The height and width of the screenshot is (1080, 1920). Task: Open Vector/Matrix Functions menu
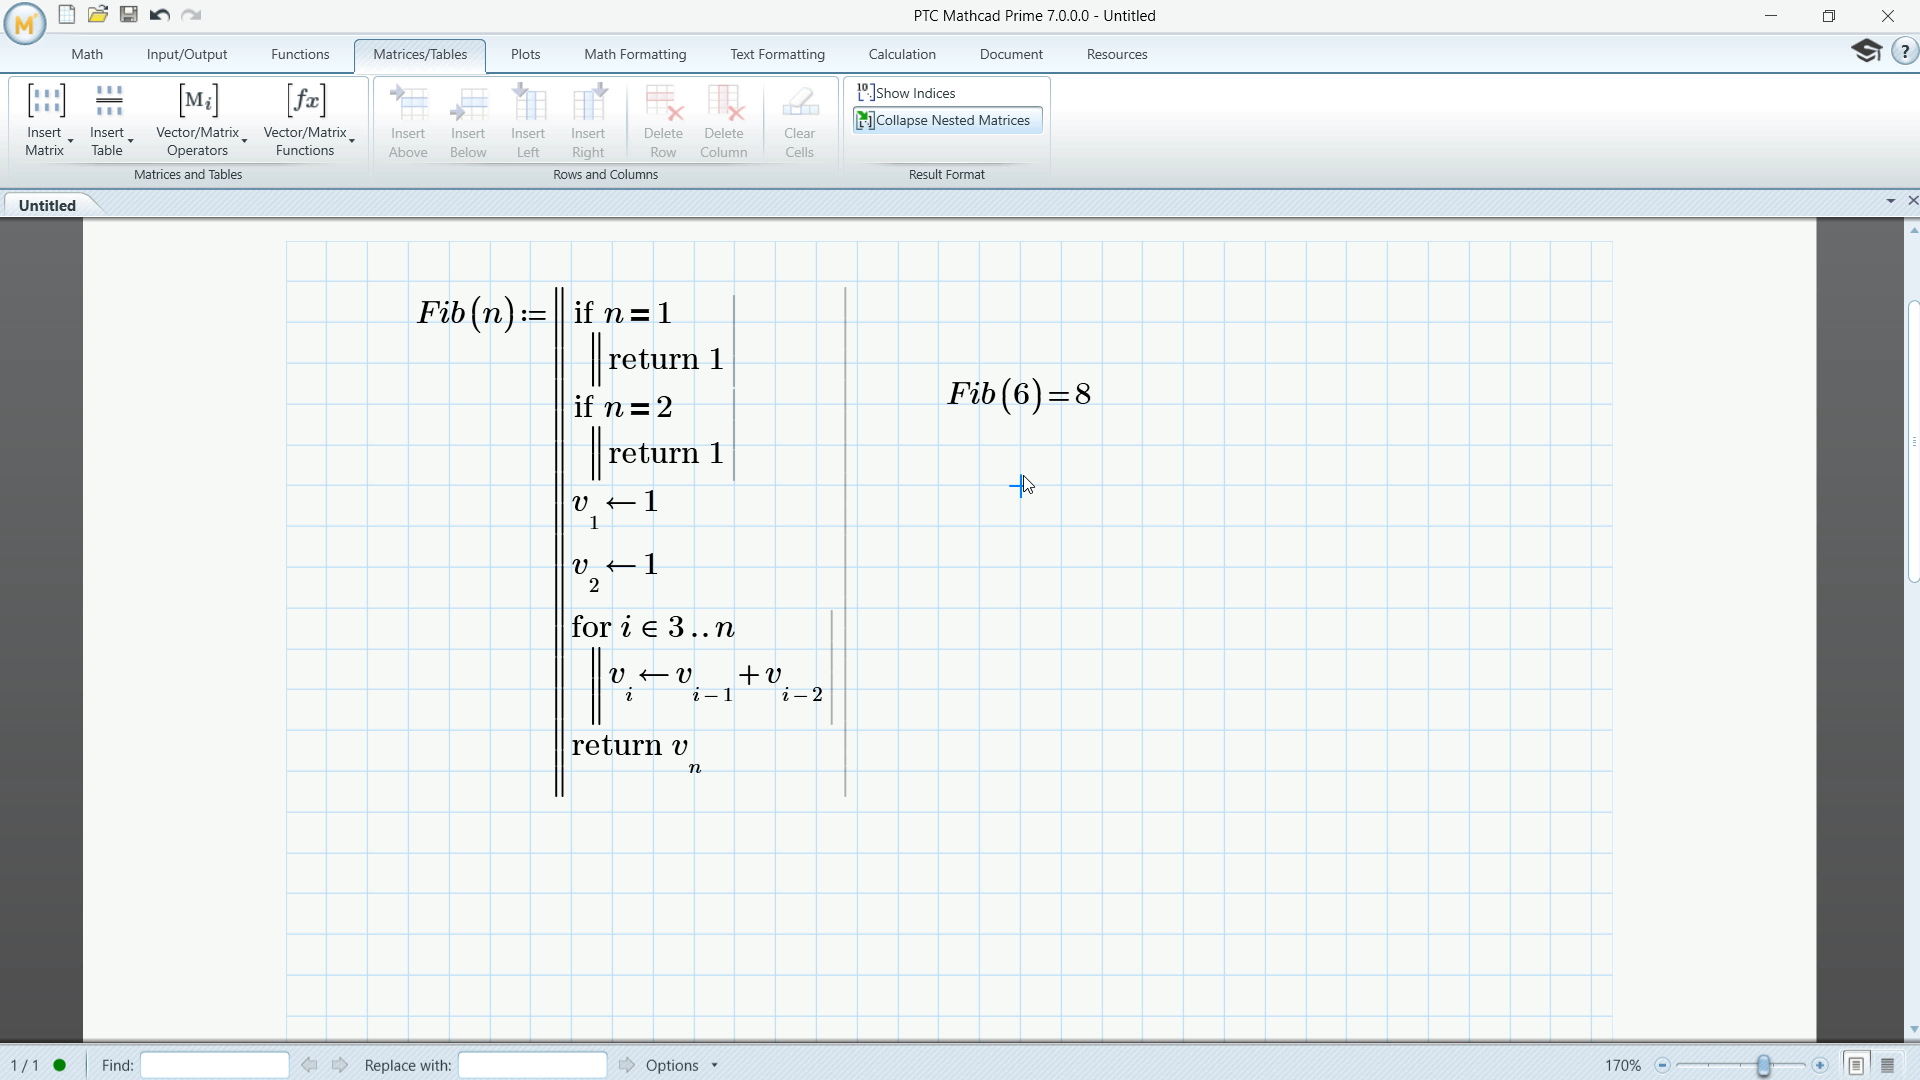(307, 120)
